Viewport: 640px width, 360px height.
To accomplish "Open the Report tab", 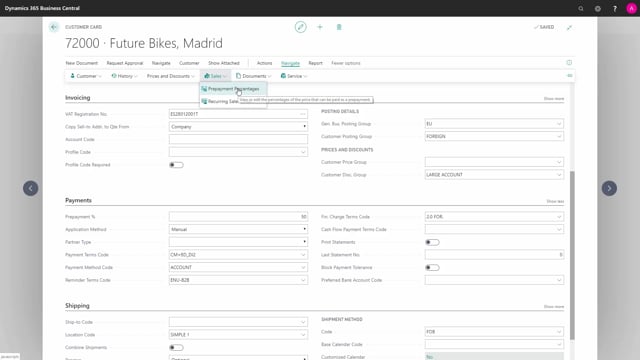I will [315, 63].
